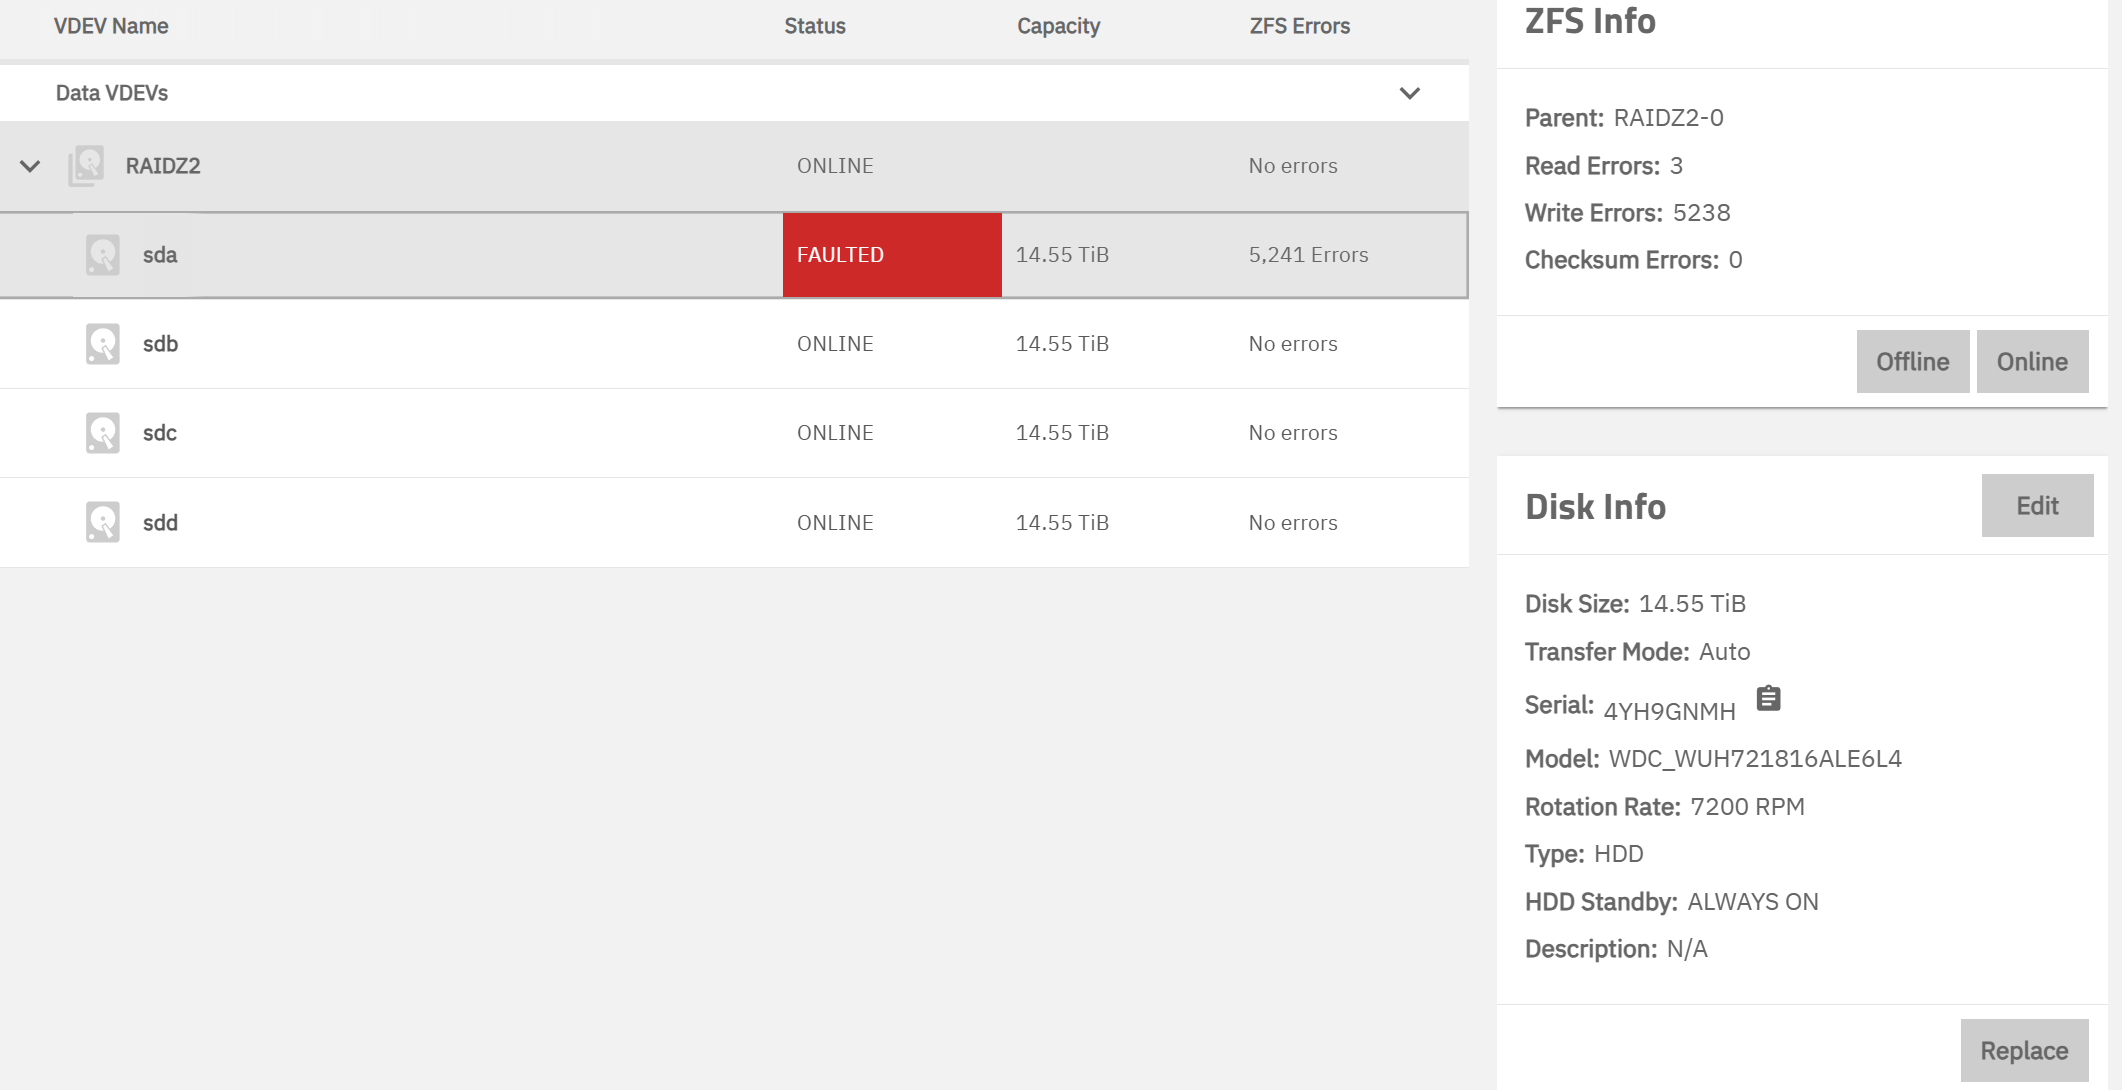Click the Checksum Errors value 0
The height and width of the screenshot is (1090, 2126).
(x=1735, y=260)
